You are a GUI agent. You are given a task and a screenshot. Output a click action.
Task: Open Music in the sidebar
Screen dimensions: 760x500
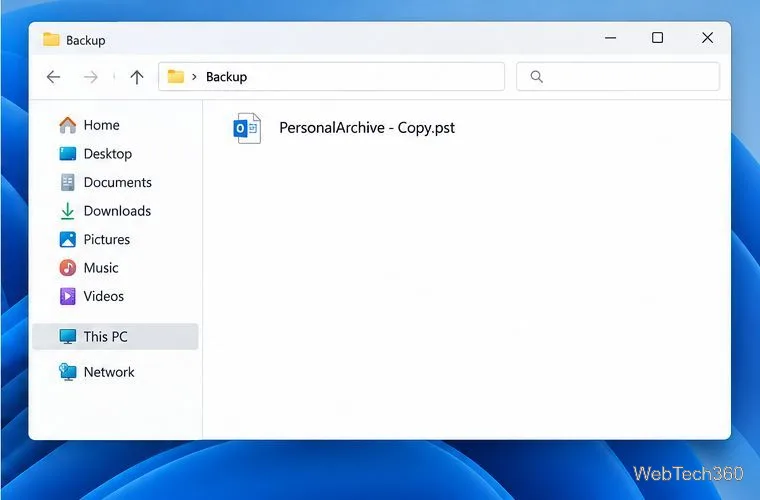coord(101,268)
